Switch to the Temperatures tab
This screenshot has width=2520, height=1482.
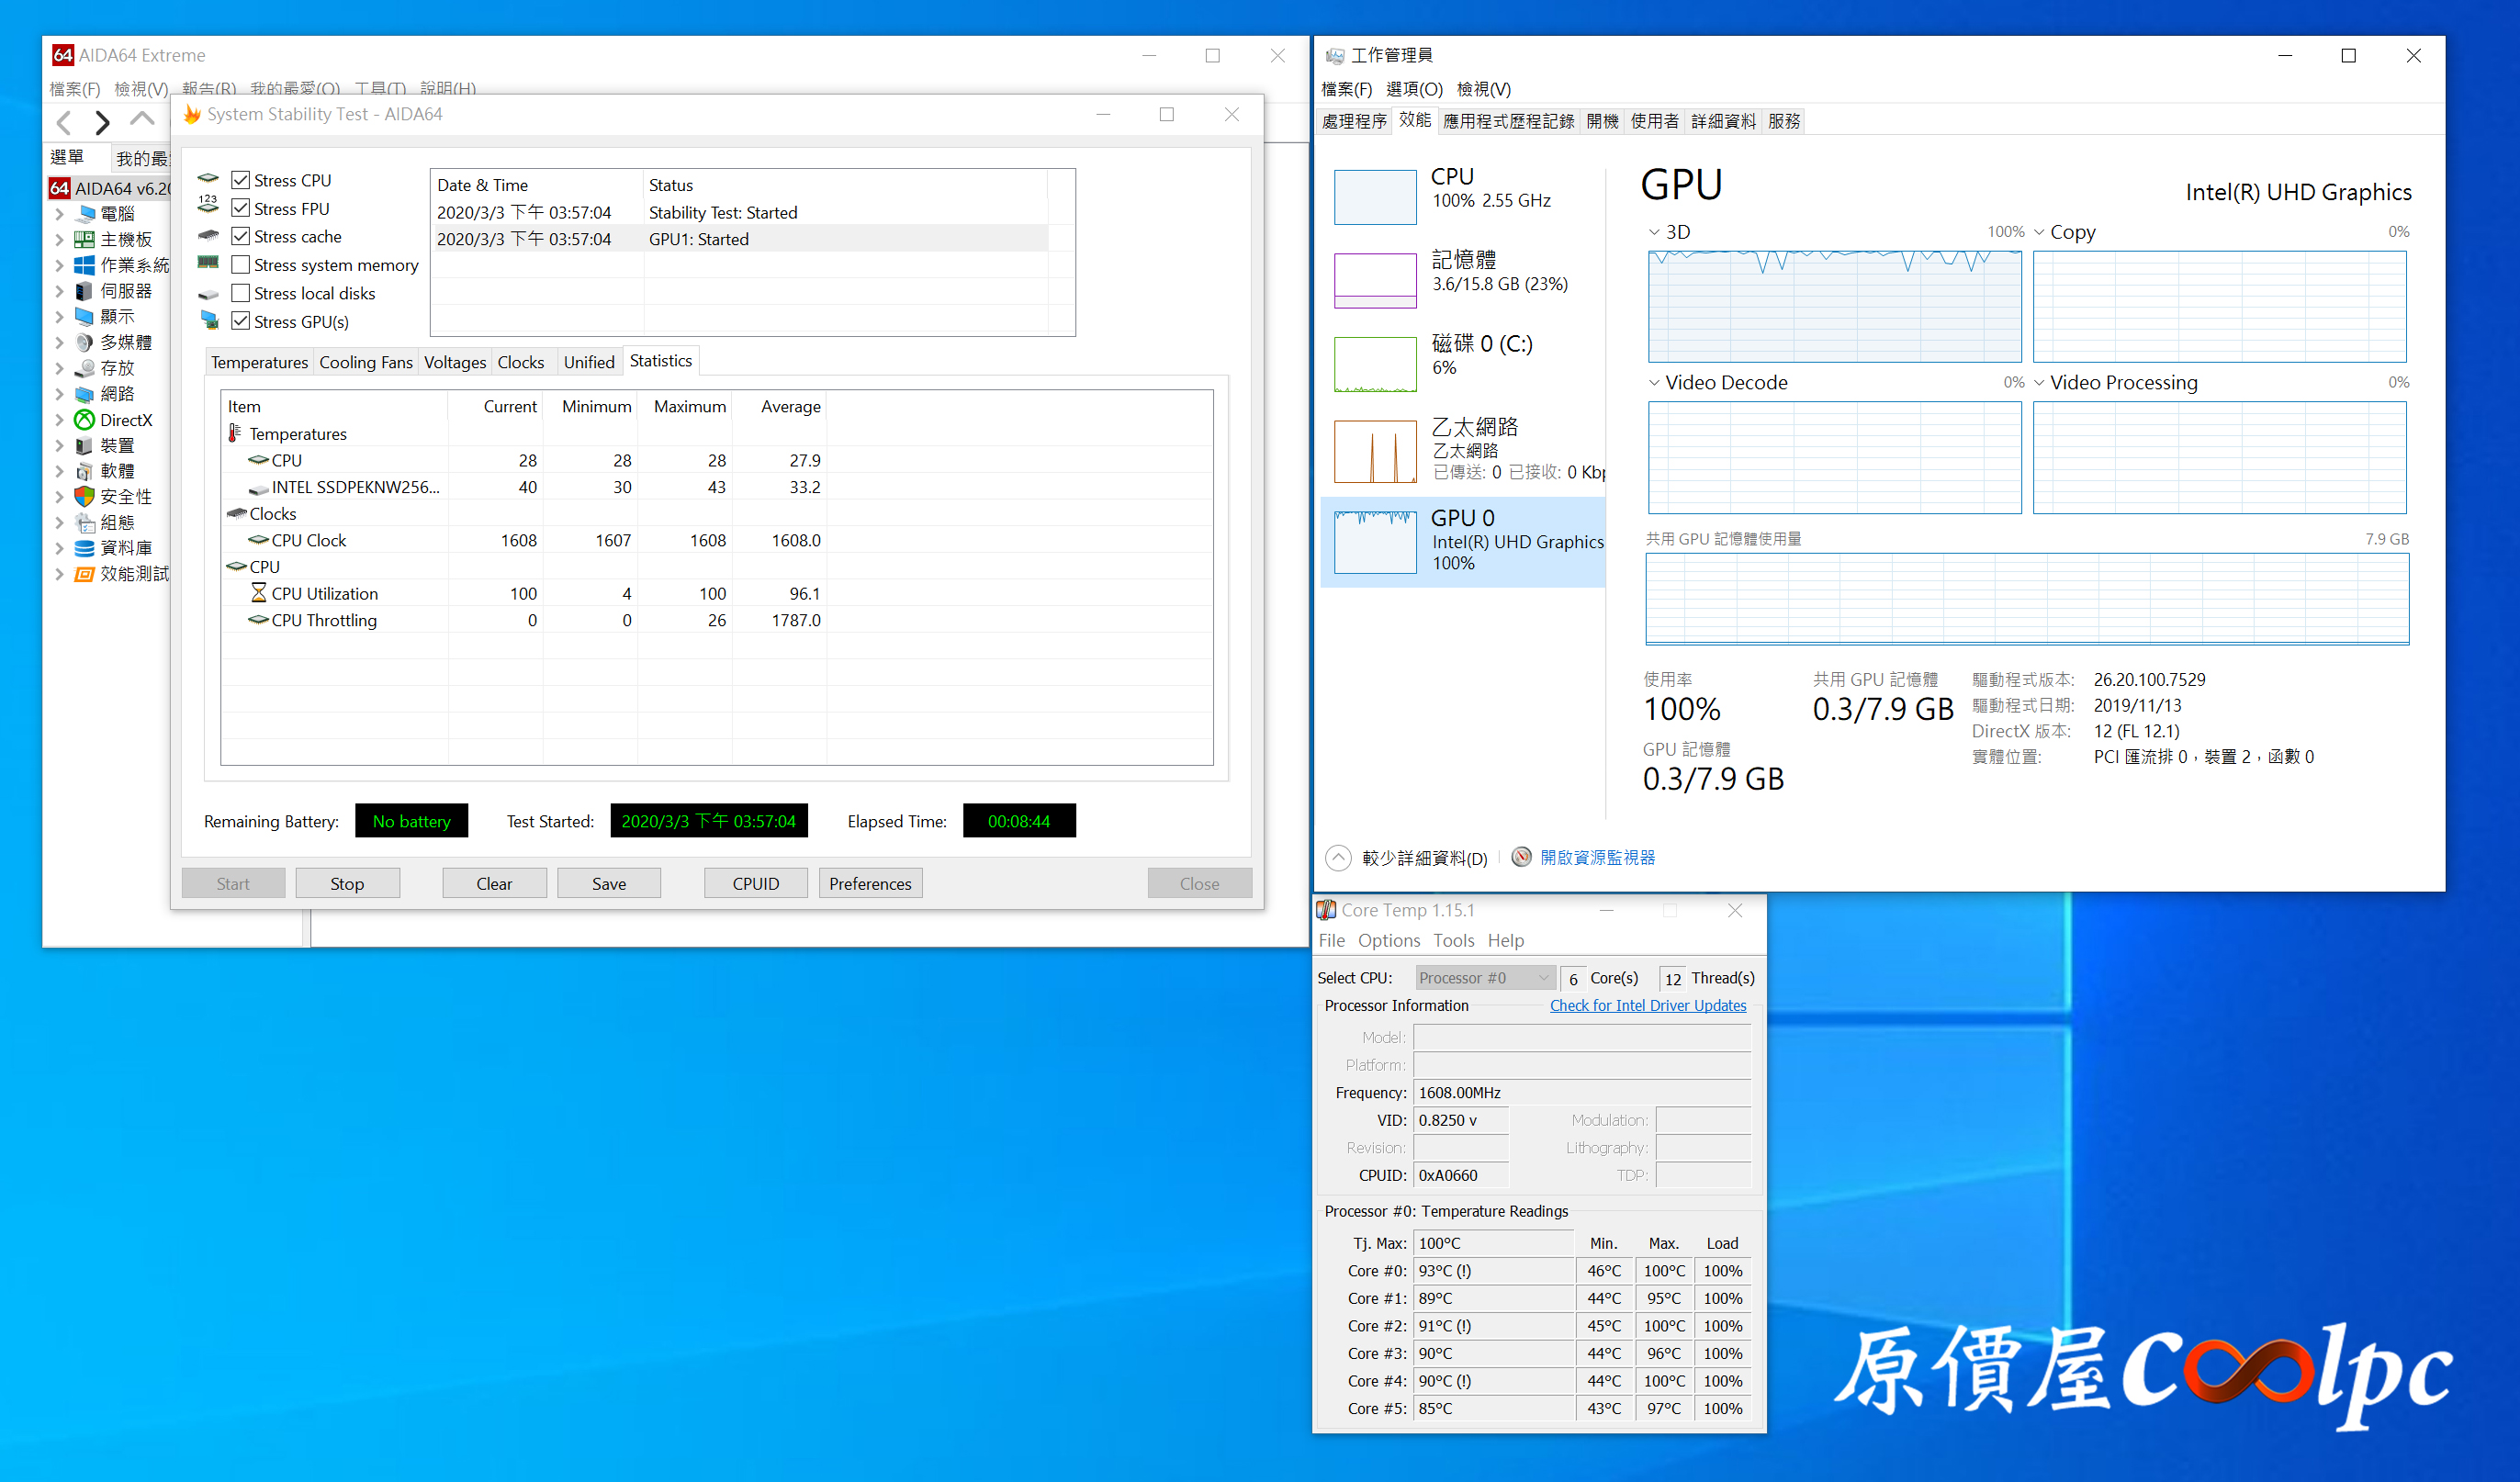(x=259, y=362)
